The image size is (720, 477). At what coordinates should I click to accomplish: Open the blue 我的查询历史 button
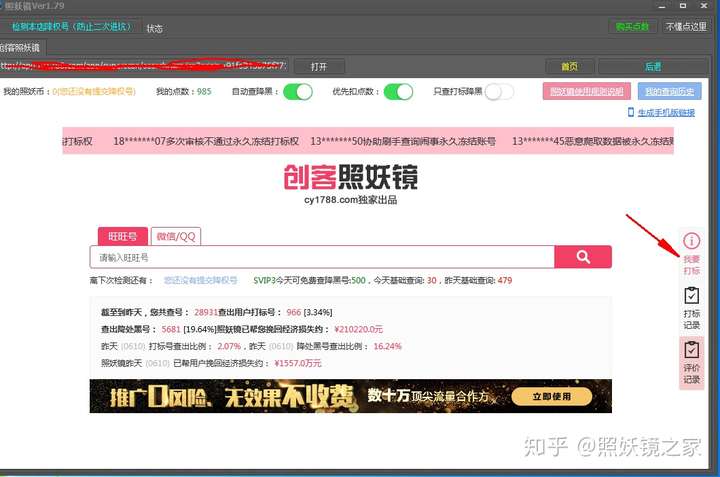[x=669, y=92]
